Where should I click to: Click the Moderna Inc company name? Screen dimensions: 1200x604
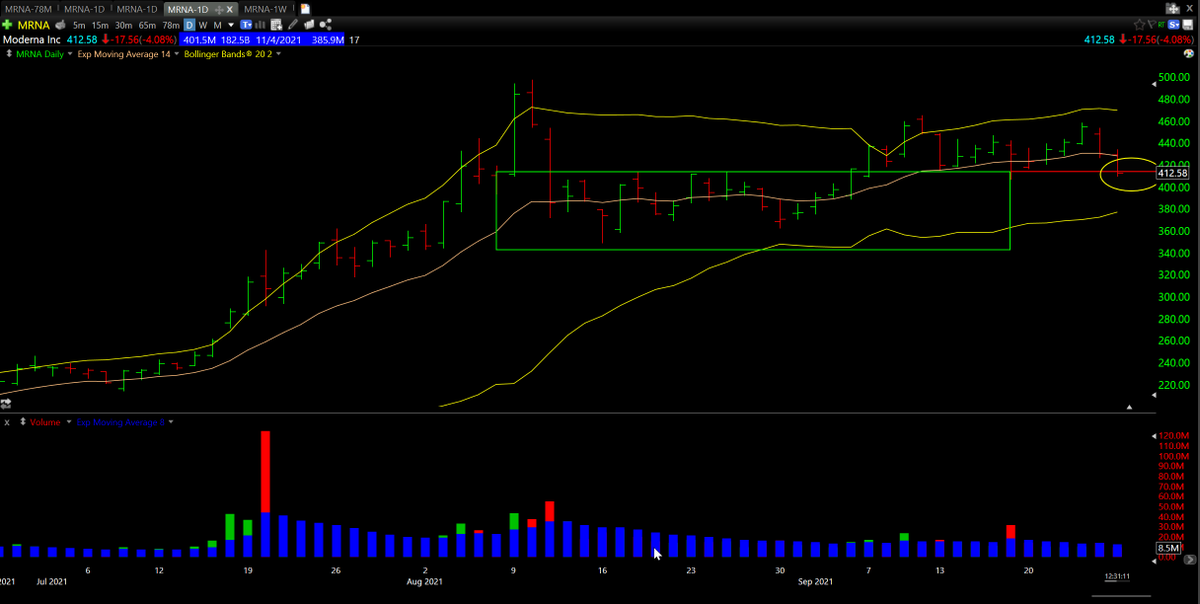pos(31,40)
